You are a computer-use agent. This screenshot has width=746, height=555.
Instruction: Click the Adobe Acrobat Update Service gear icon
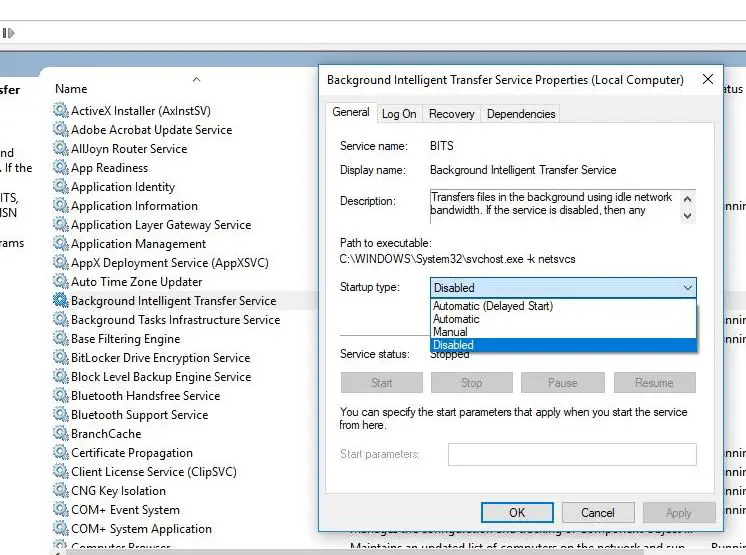[x=60, y=130]
